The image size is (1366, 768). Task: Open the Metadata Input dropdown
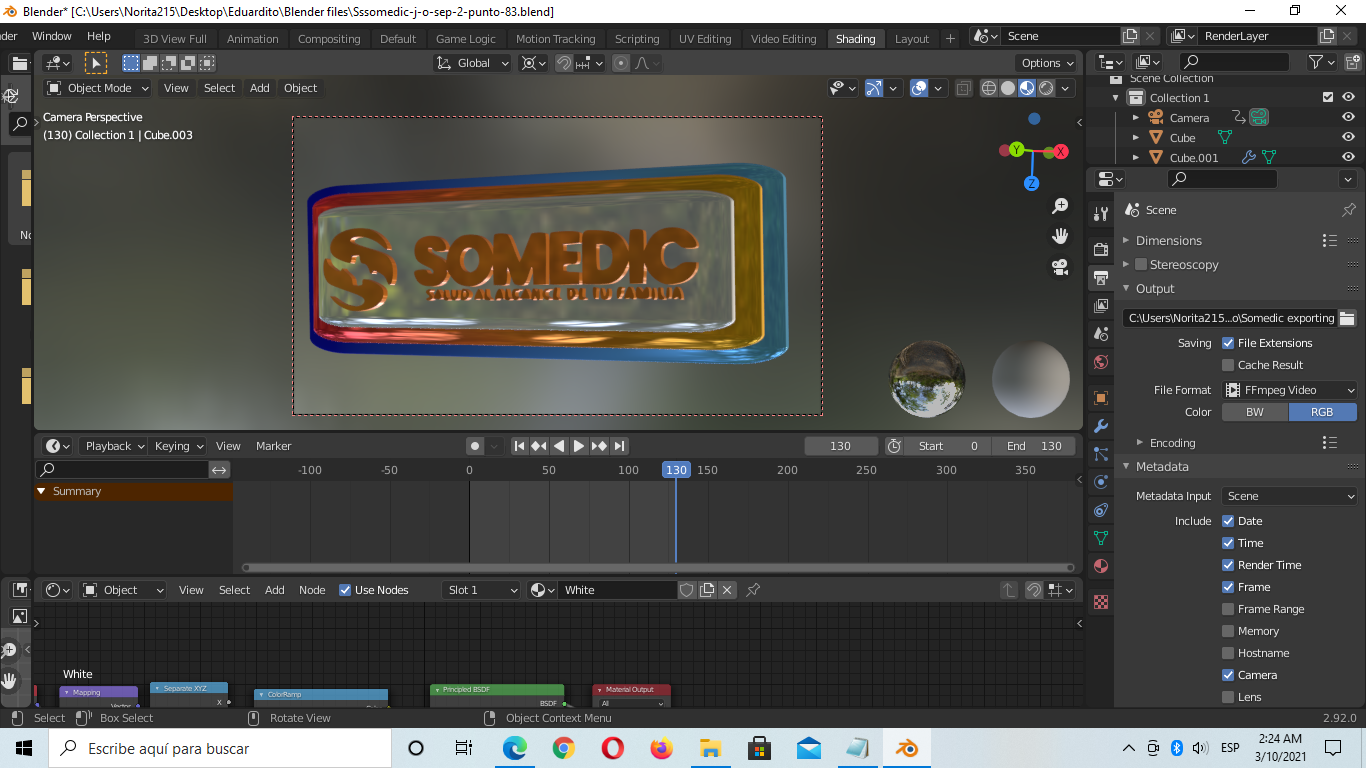click(1289, 496)
